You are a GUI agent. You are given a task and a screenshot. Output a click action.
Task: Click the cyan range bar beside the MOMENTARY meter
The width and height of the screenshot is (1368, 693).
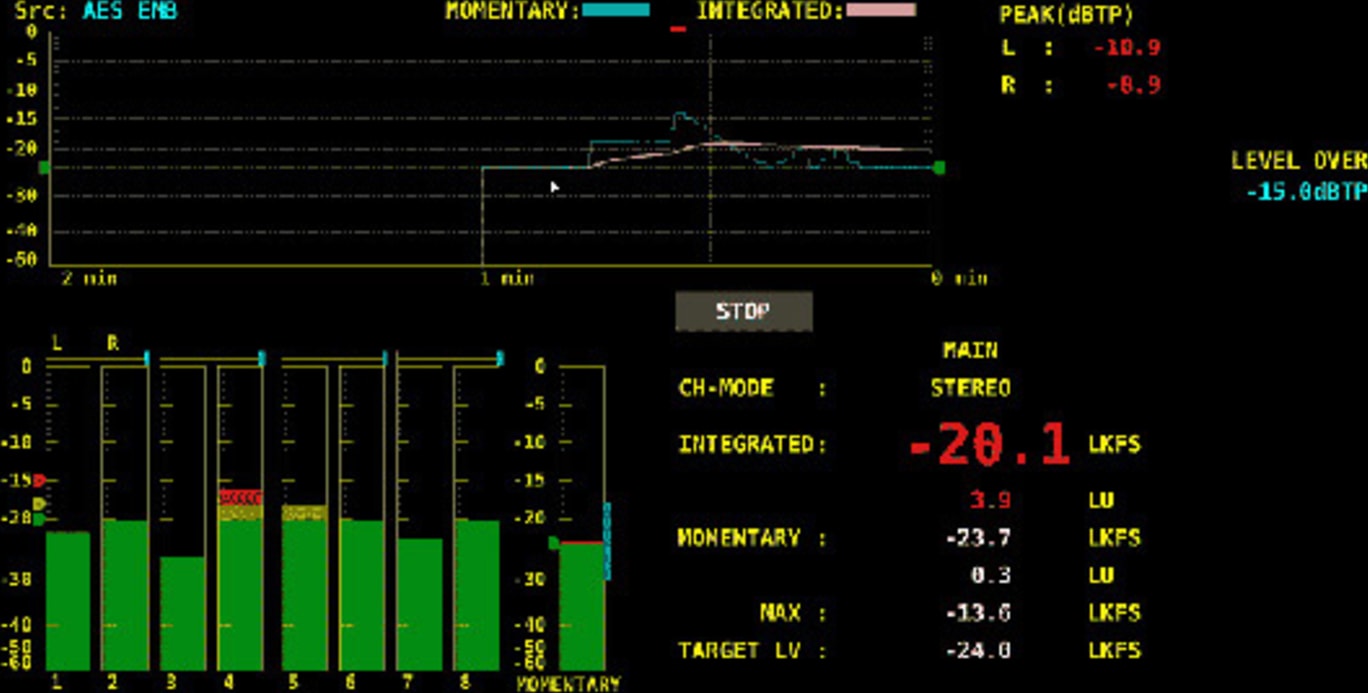[607, 541]
